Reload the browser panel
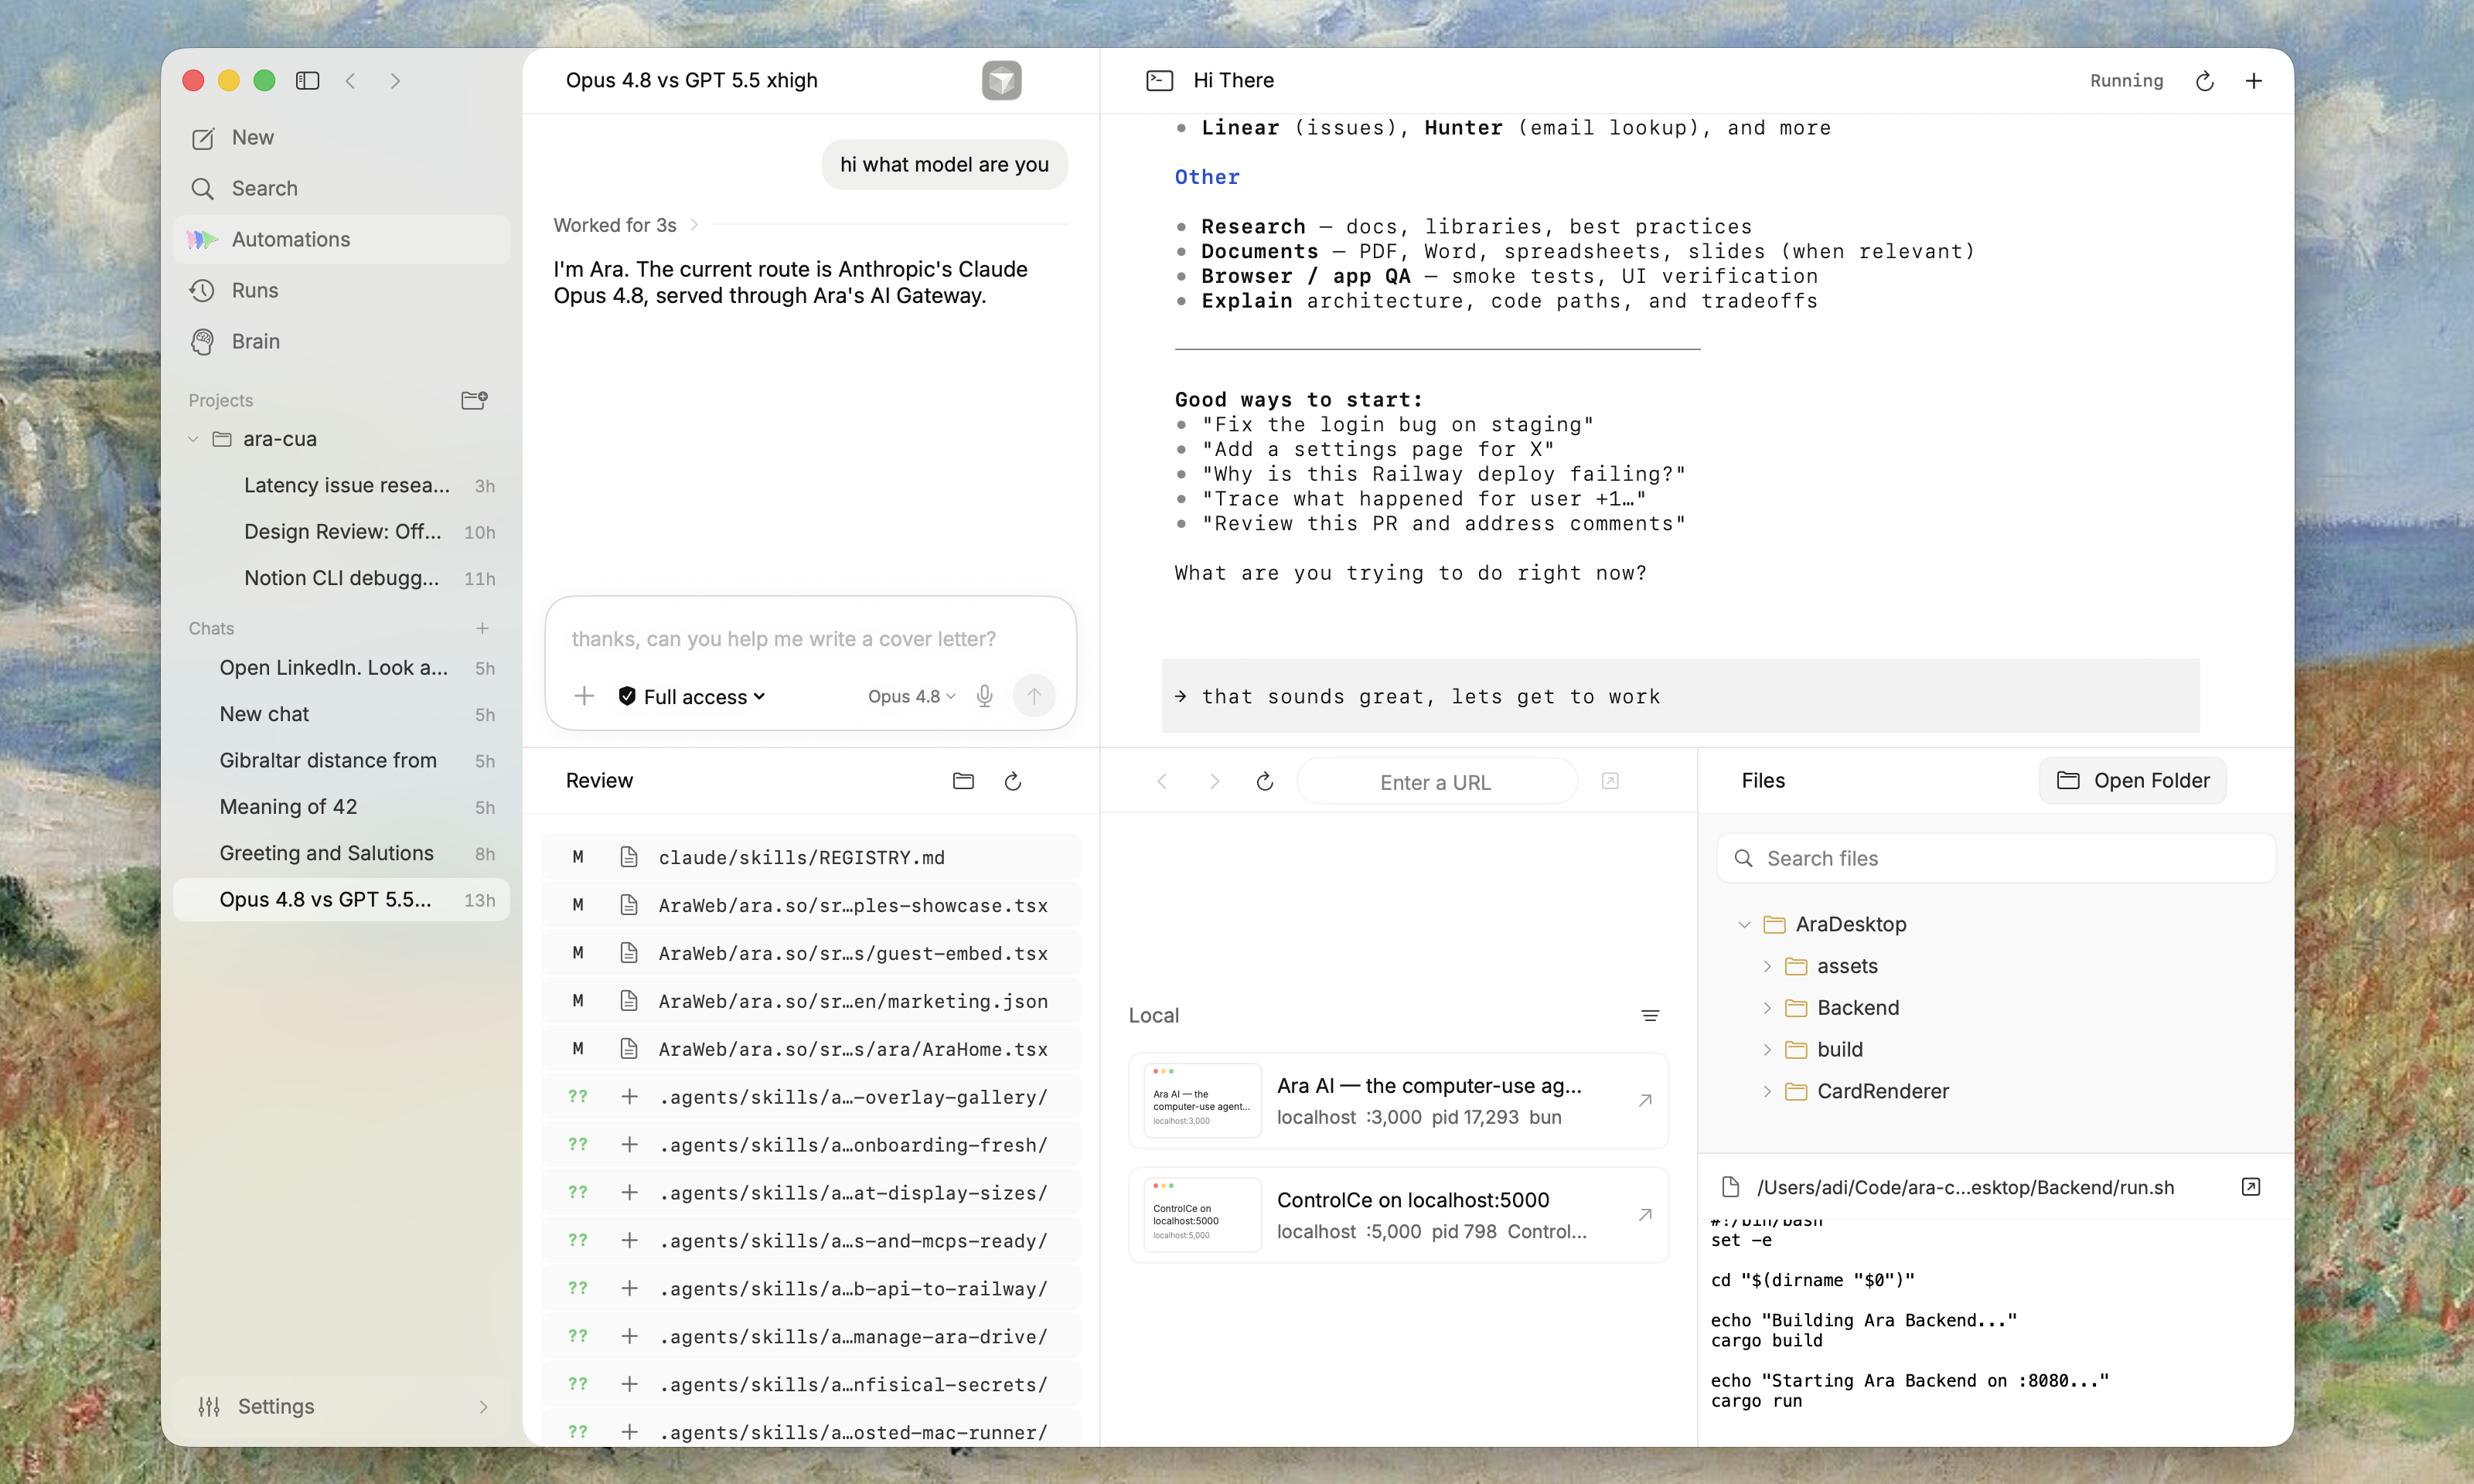The width and height of the screenshot is (2474, 1484). click(1264, 781)
